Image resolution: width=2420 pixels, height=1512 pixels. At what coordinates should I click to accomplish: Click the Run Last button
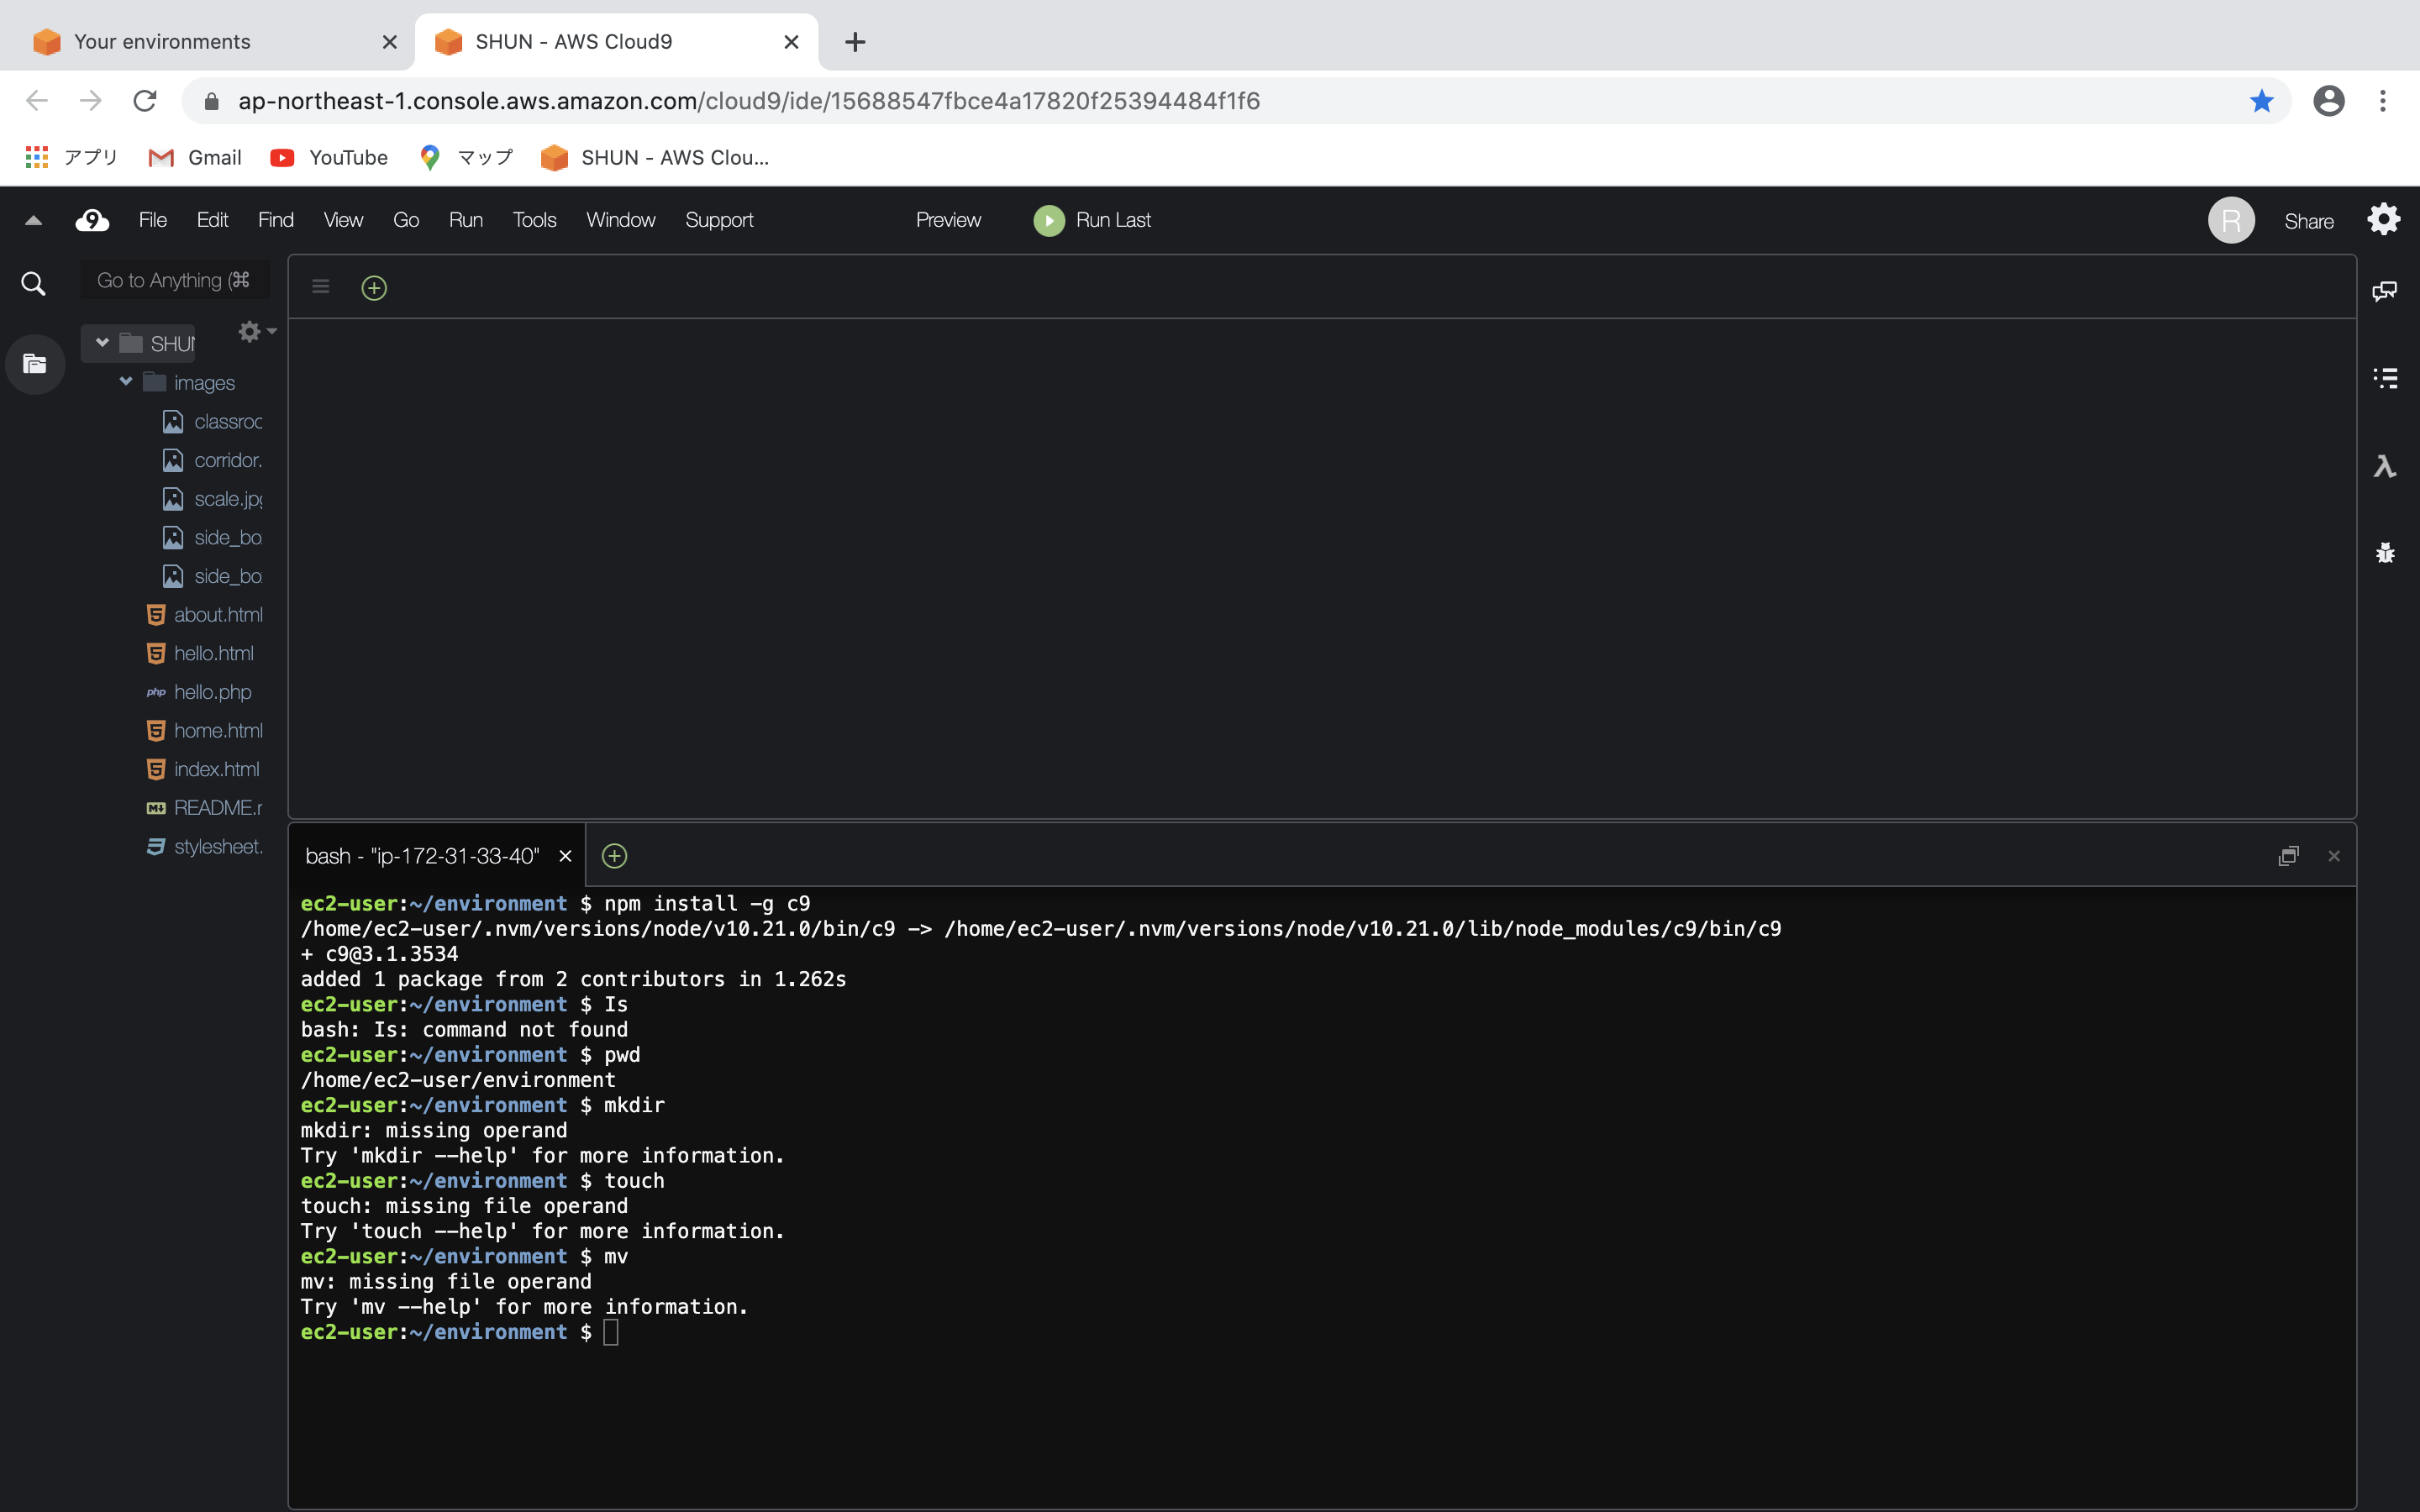tap(1092, 220)
